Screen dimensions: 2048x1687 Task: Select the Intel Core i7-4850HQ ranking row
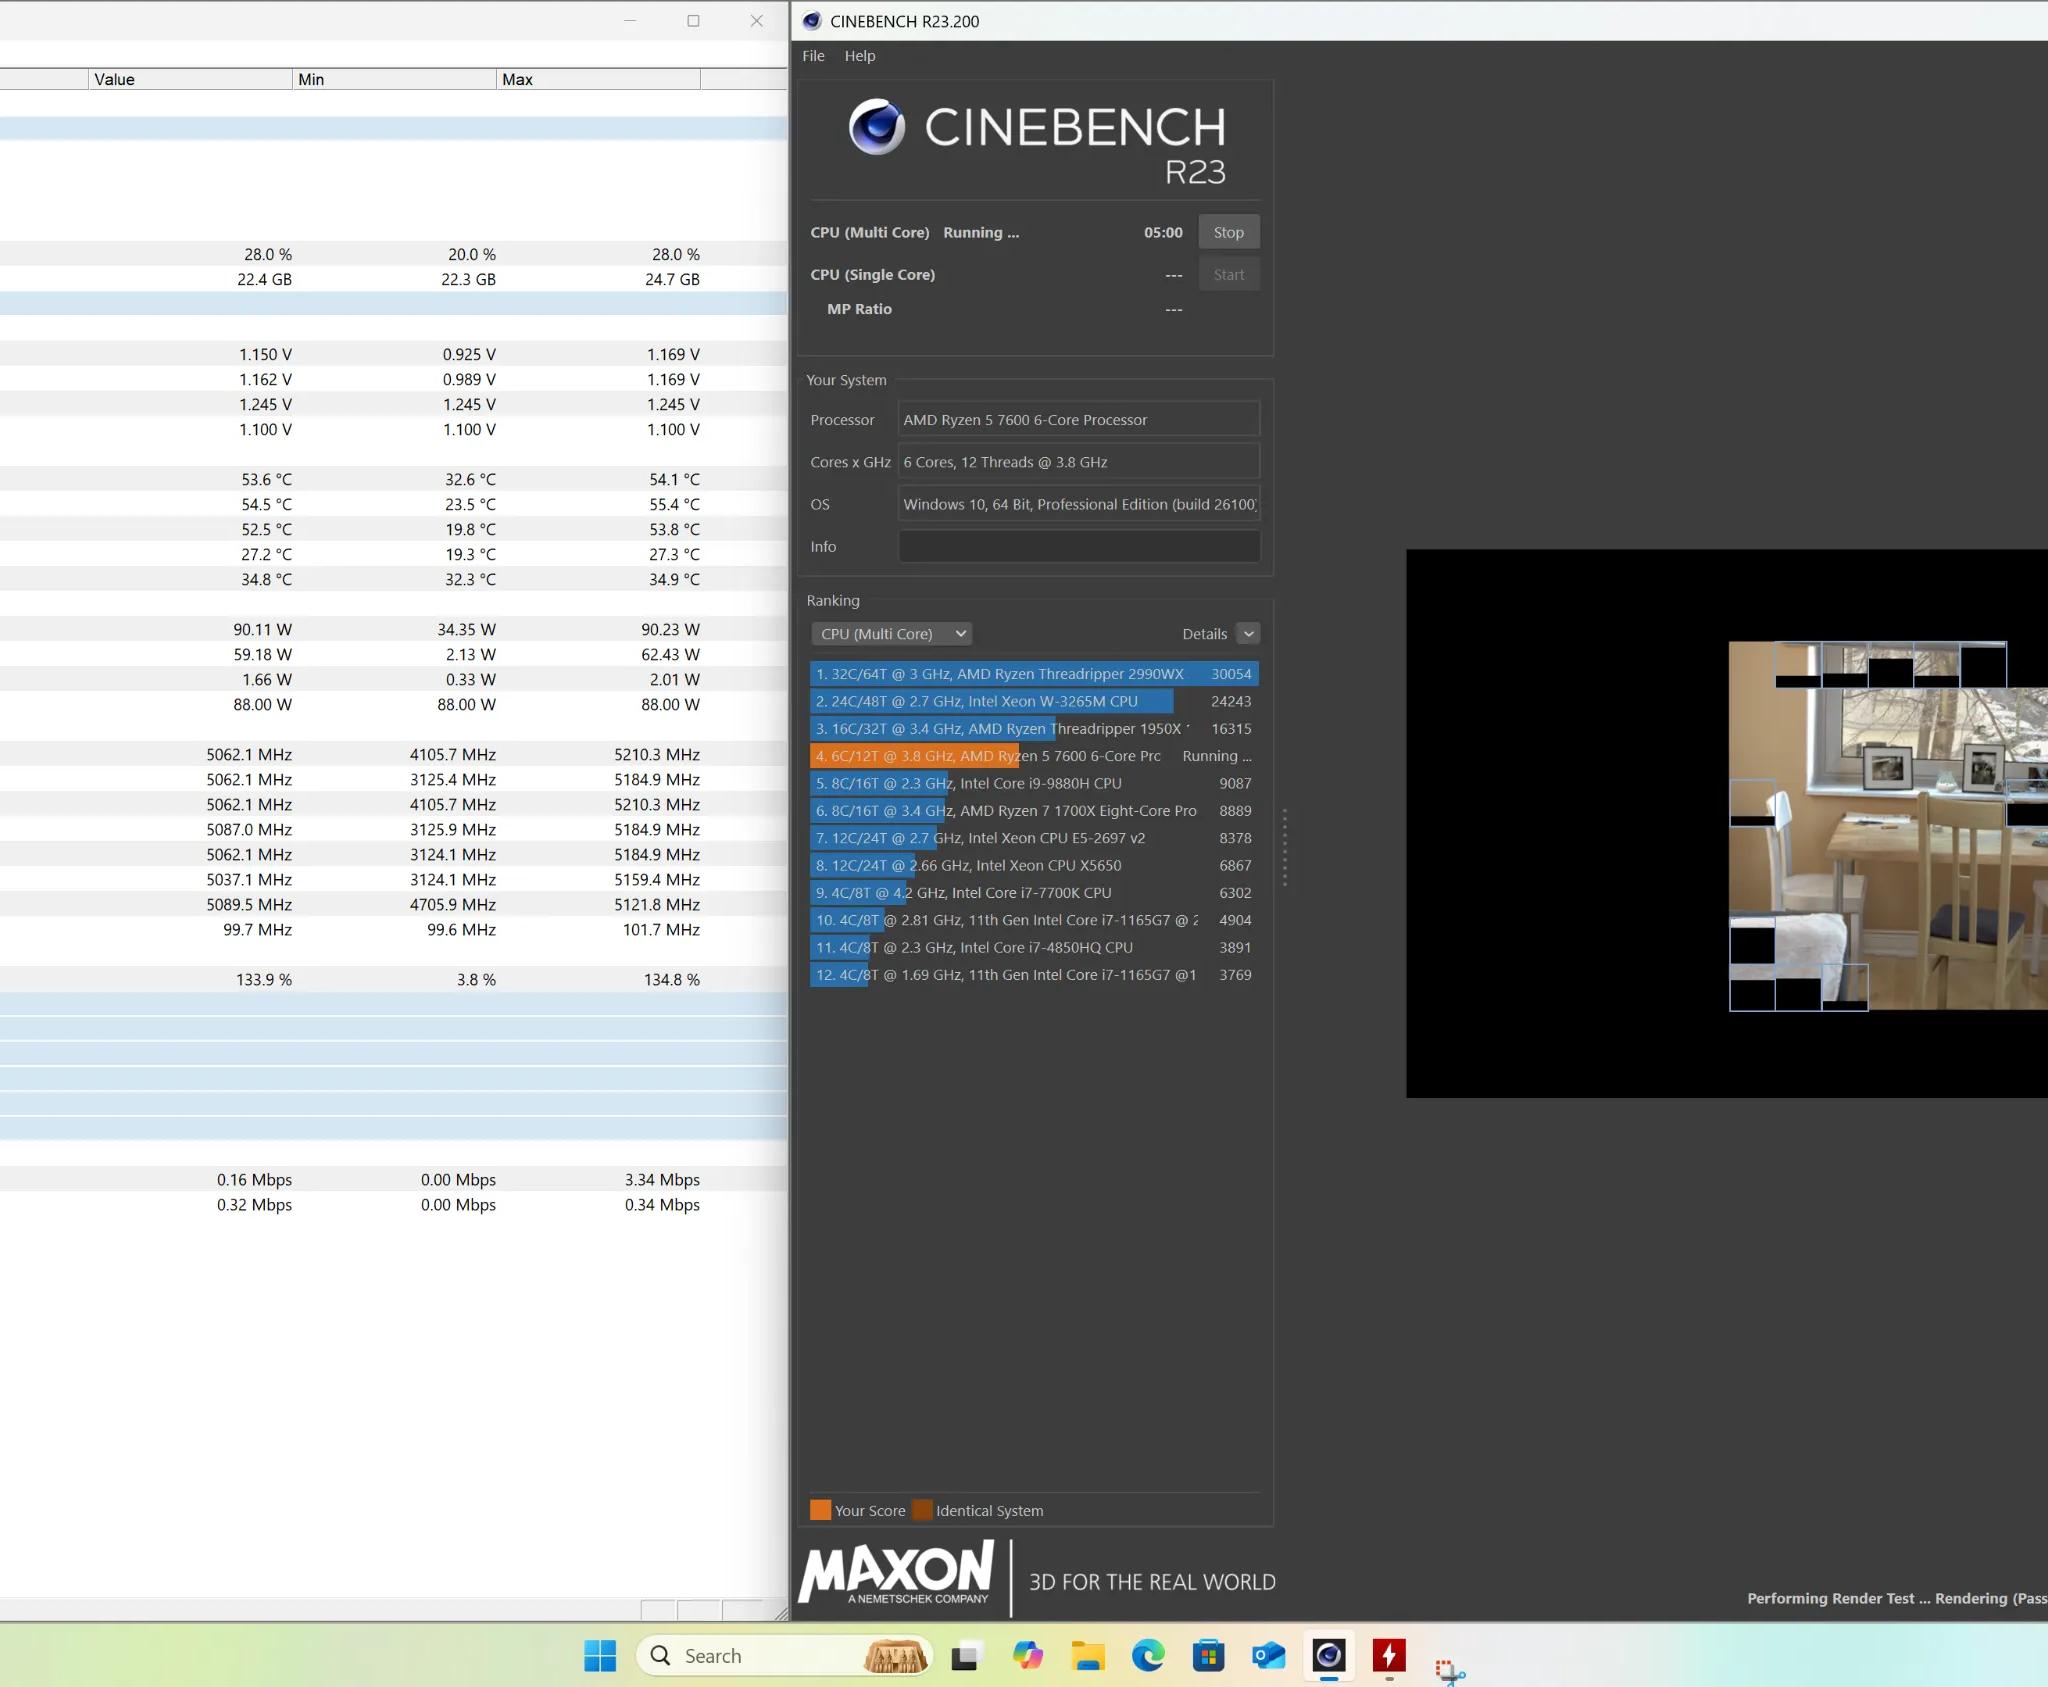pyautogui.click(x=1034, y=948)
